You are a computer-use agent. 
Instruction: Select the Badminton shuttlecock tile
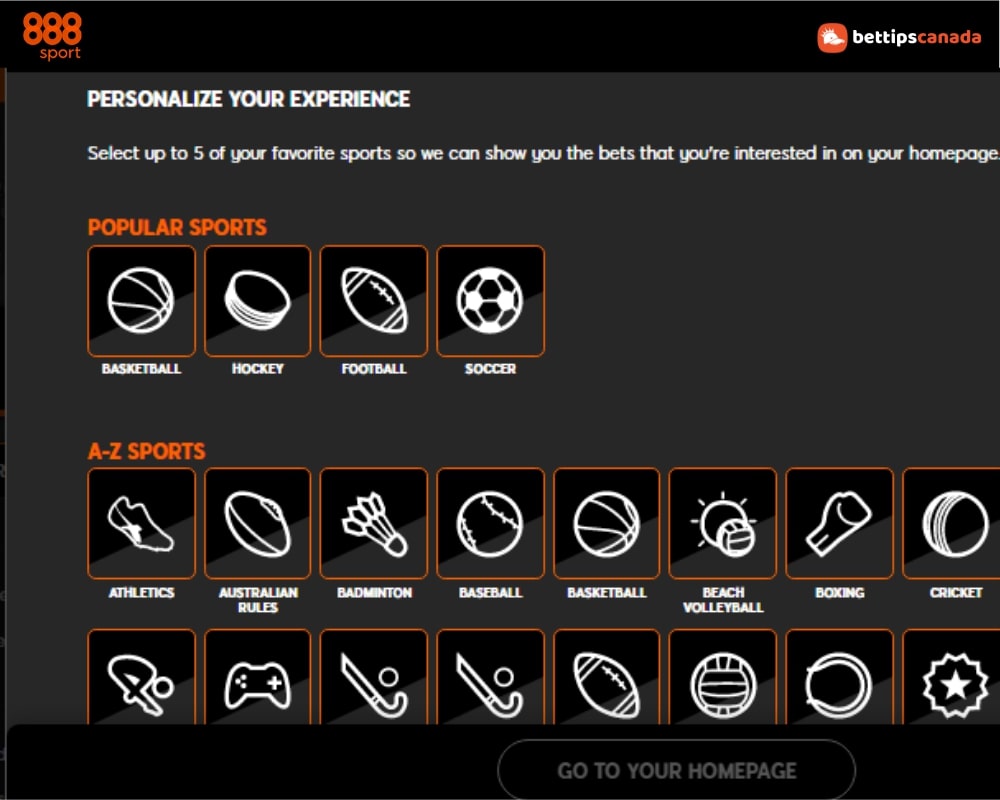pos(374,523)
